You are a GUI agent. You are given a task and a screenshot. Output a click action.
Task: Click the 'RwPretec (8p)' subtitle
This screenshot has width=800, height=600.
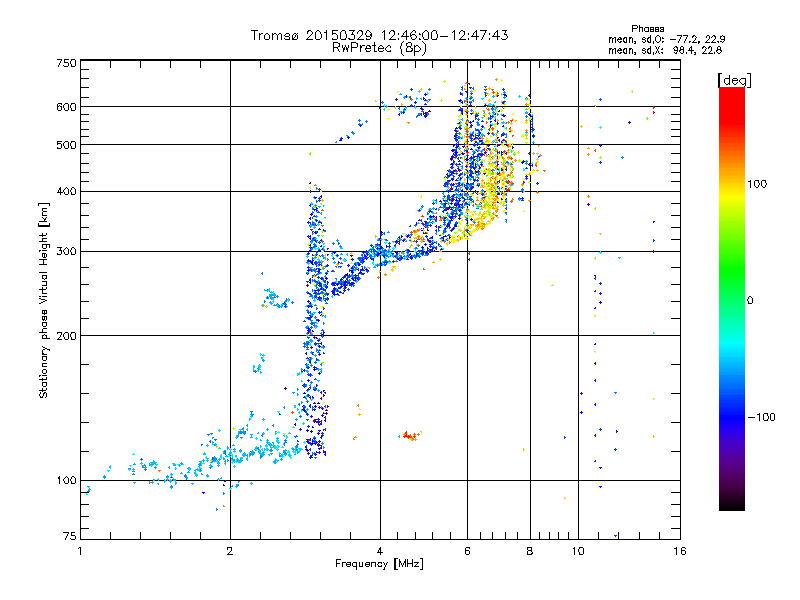(379, 48)
